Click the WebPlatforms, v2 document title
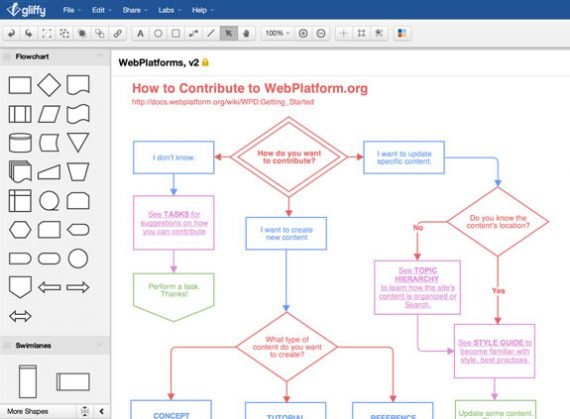Screen dimensions: 570x419 [158, 63]
